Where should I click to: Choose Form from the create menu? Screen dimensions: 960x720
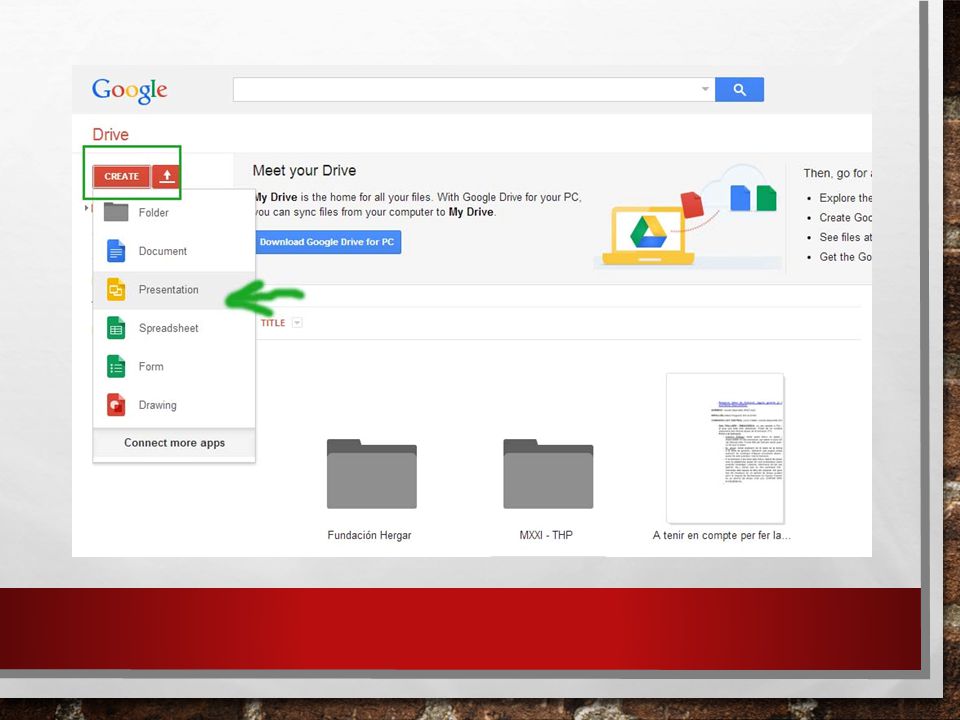(174, 367)
